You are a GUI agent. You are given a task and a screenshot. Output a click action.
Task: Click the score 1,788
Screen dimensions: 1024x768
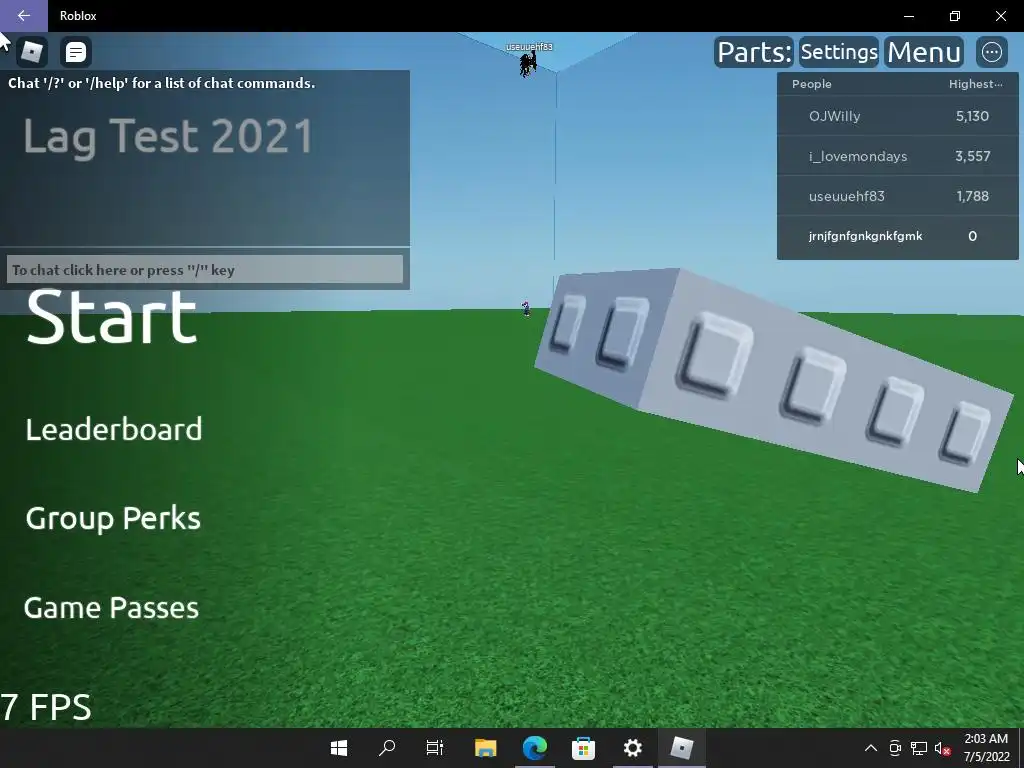[x=972, y=196]
